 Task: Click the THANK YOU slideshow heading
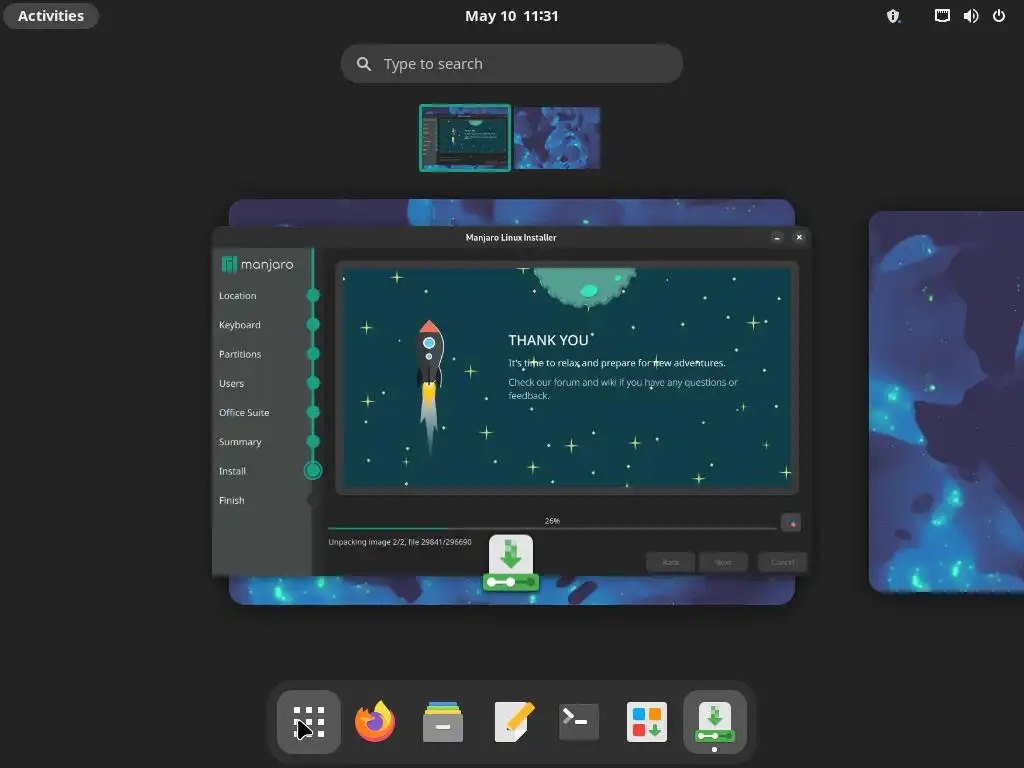pos(549,340)
